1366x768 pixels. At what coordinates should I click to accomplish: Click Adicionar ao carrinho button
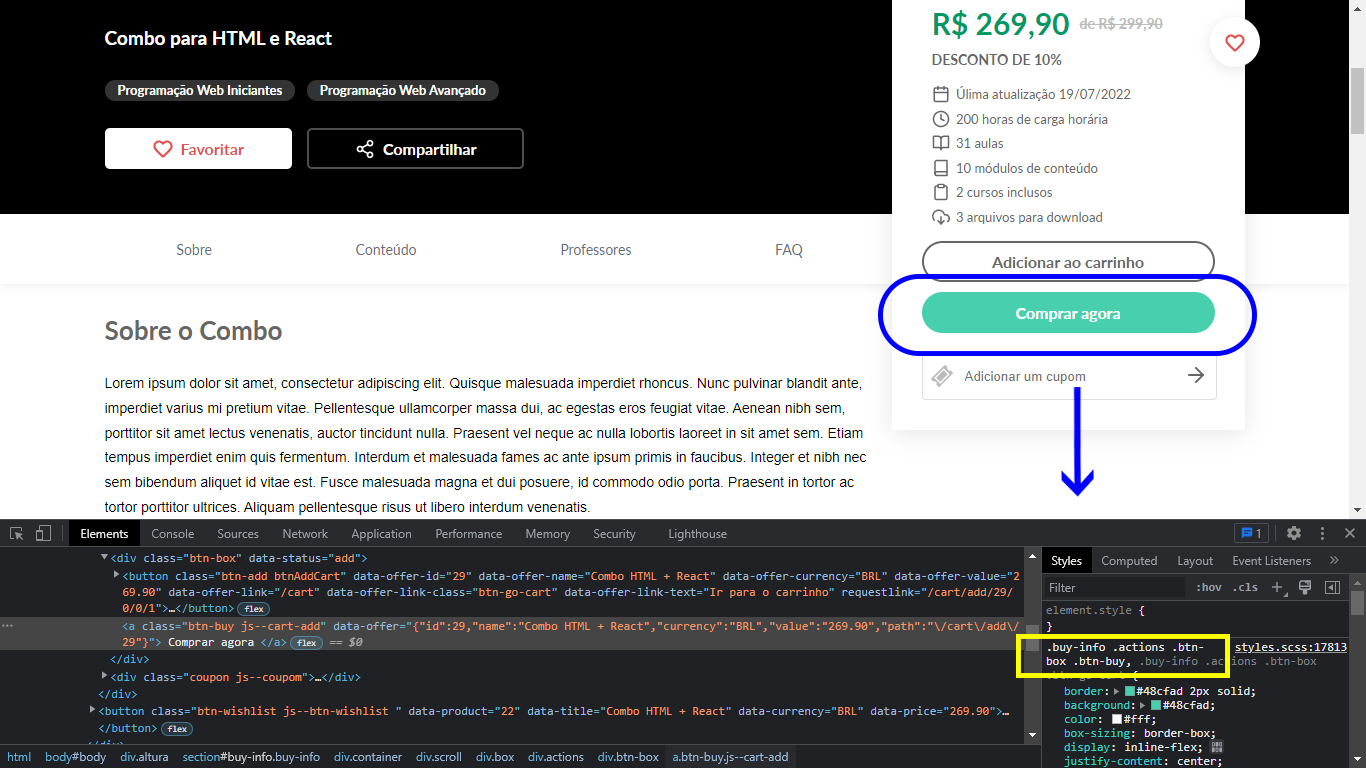(x=1068, y=262)
